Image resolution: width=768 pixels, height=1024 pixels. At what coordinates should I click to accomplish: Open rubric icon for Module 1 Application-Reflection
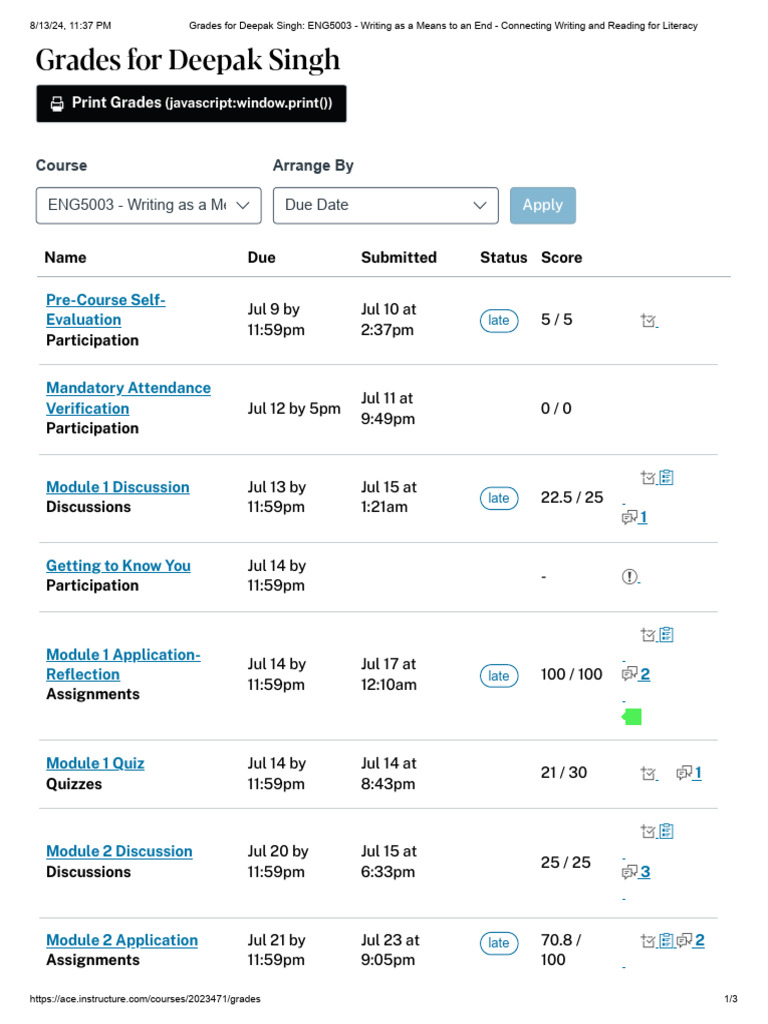coord(667,634)
